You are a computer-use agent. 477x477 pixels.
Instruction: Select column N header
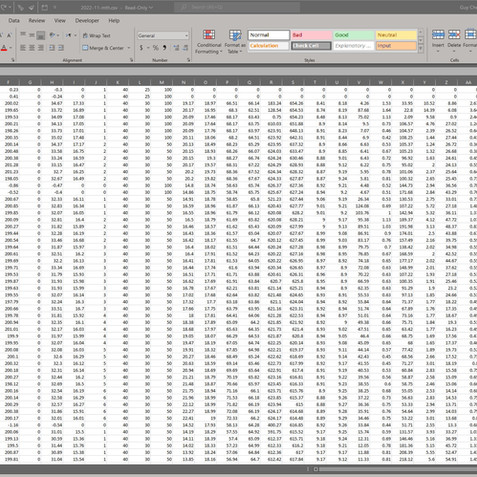coord(184,82)
